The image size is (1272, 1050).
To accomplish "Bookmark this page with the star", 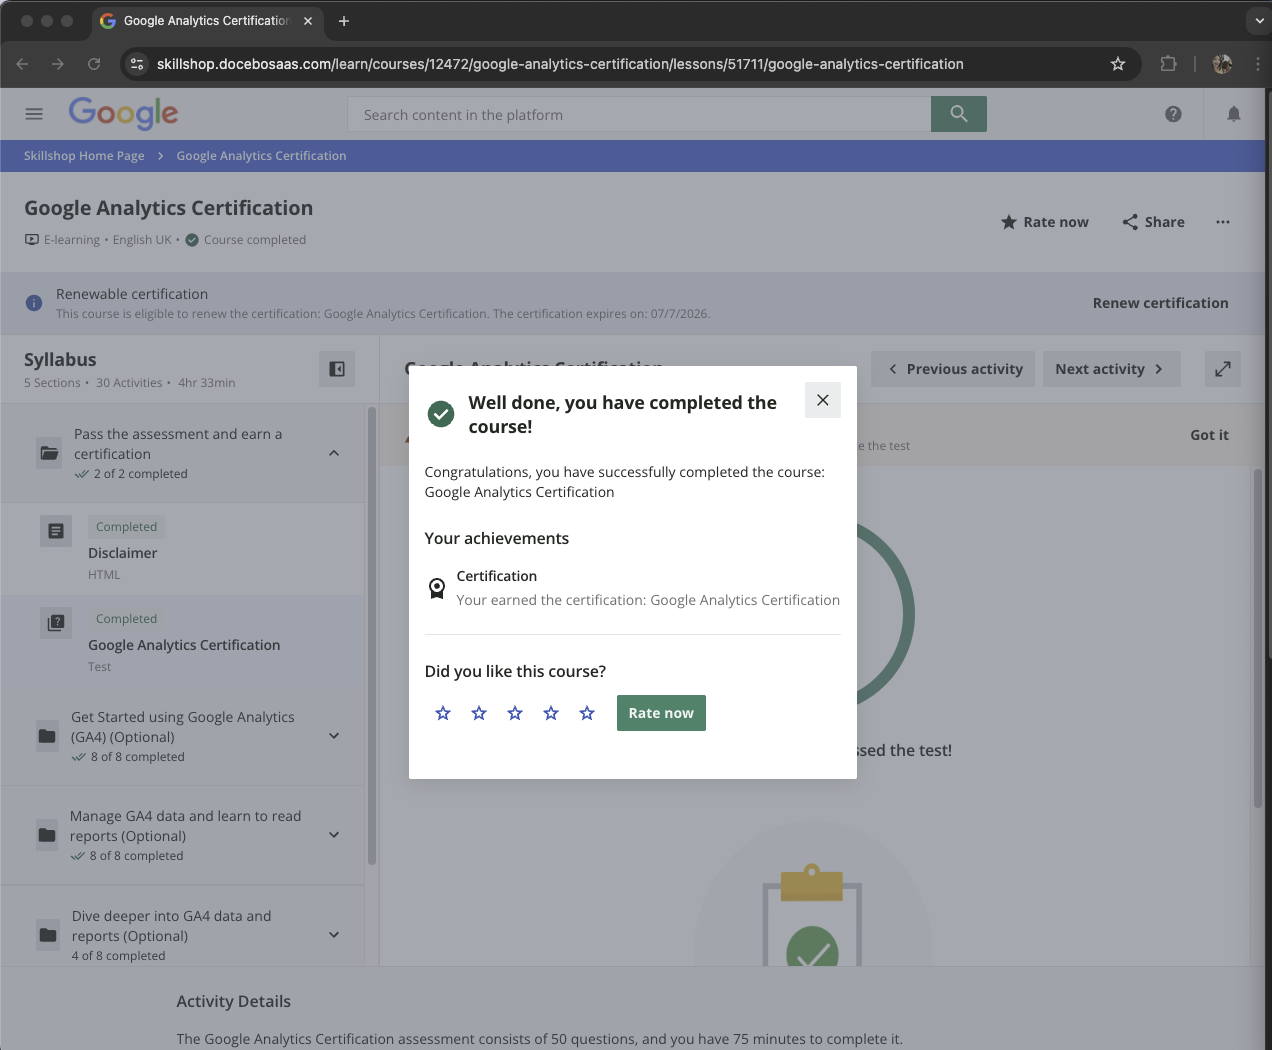I will (1118, 64).
